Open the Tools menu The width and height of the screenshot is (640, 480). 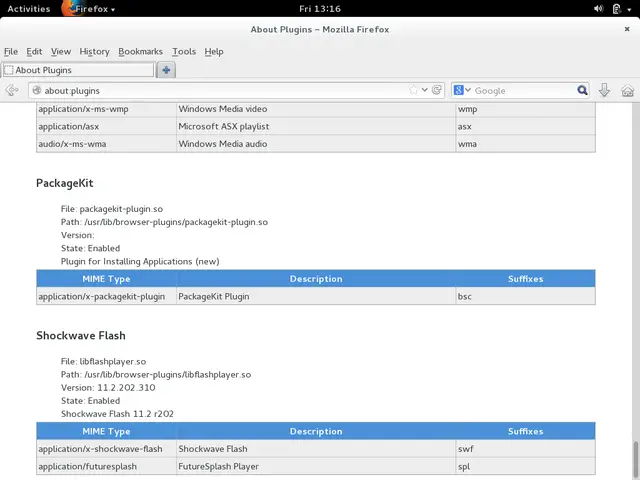click(x=184, y=51)
